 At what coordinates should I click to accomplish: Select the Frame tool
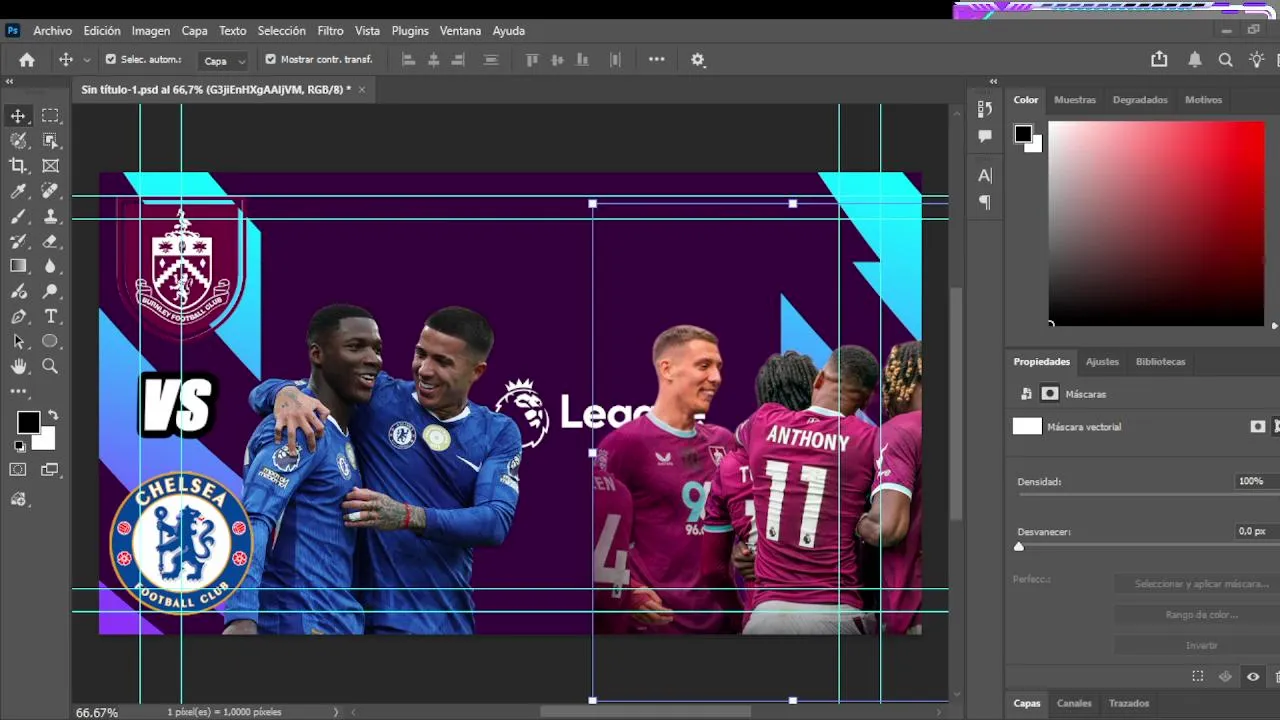(50, 166)
